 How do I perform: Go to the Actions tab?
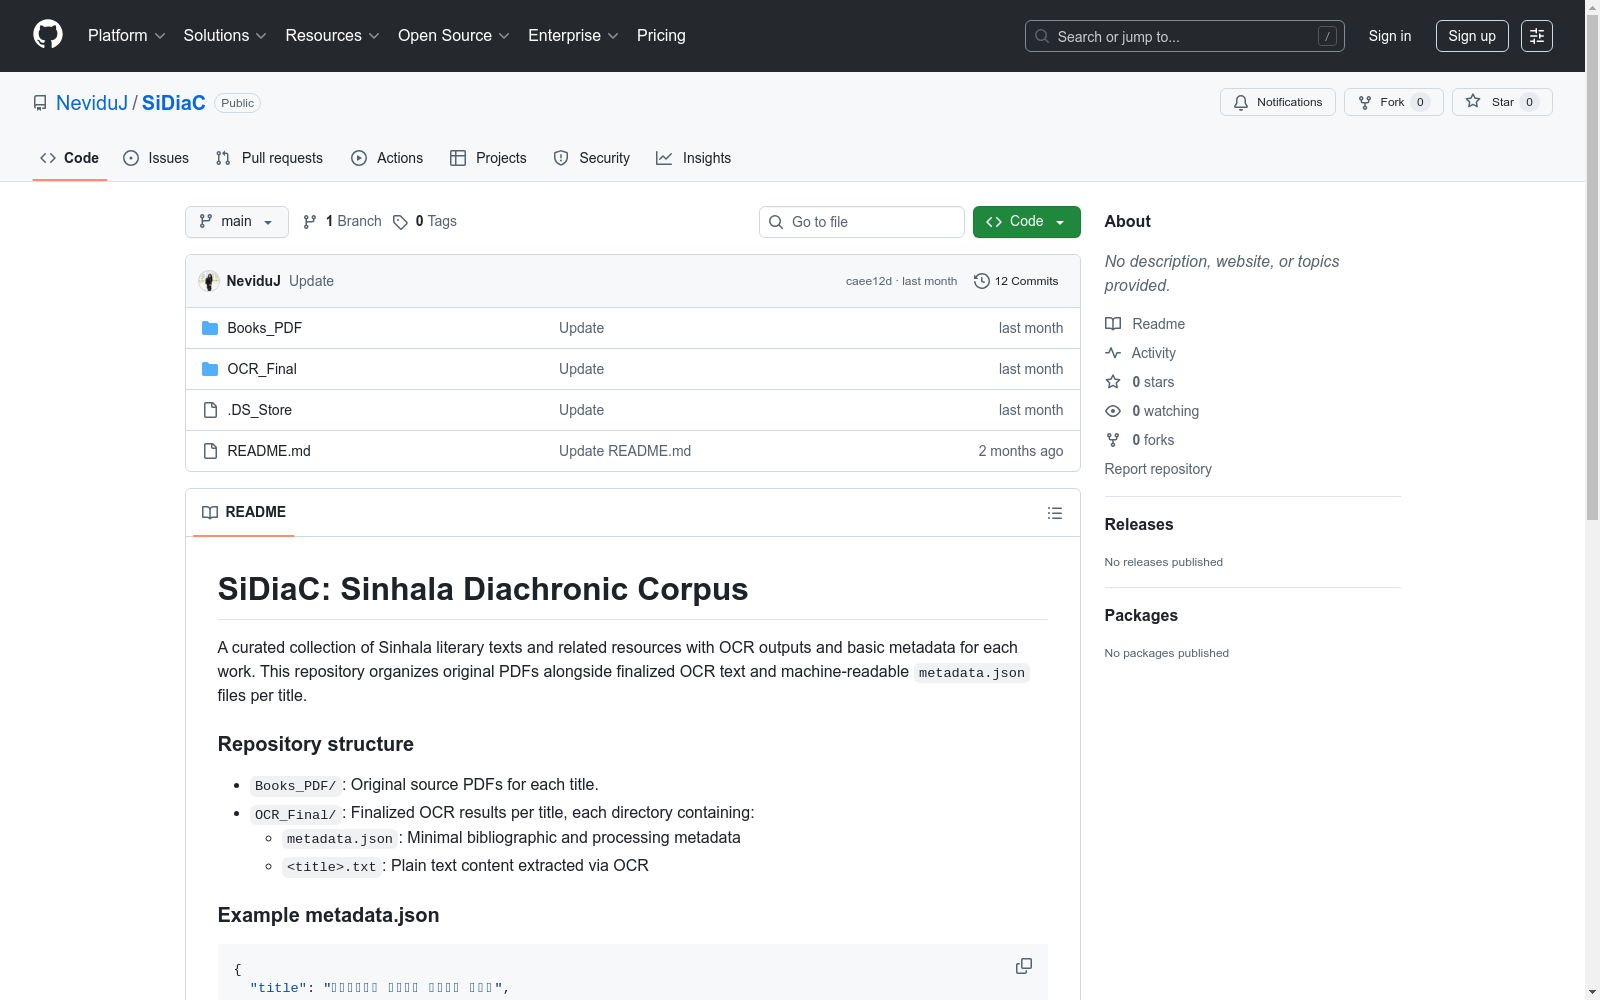(x=387, y=158)
